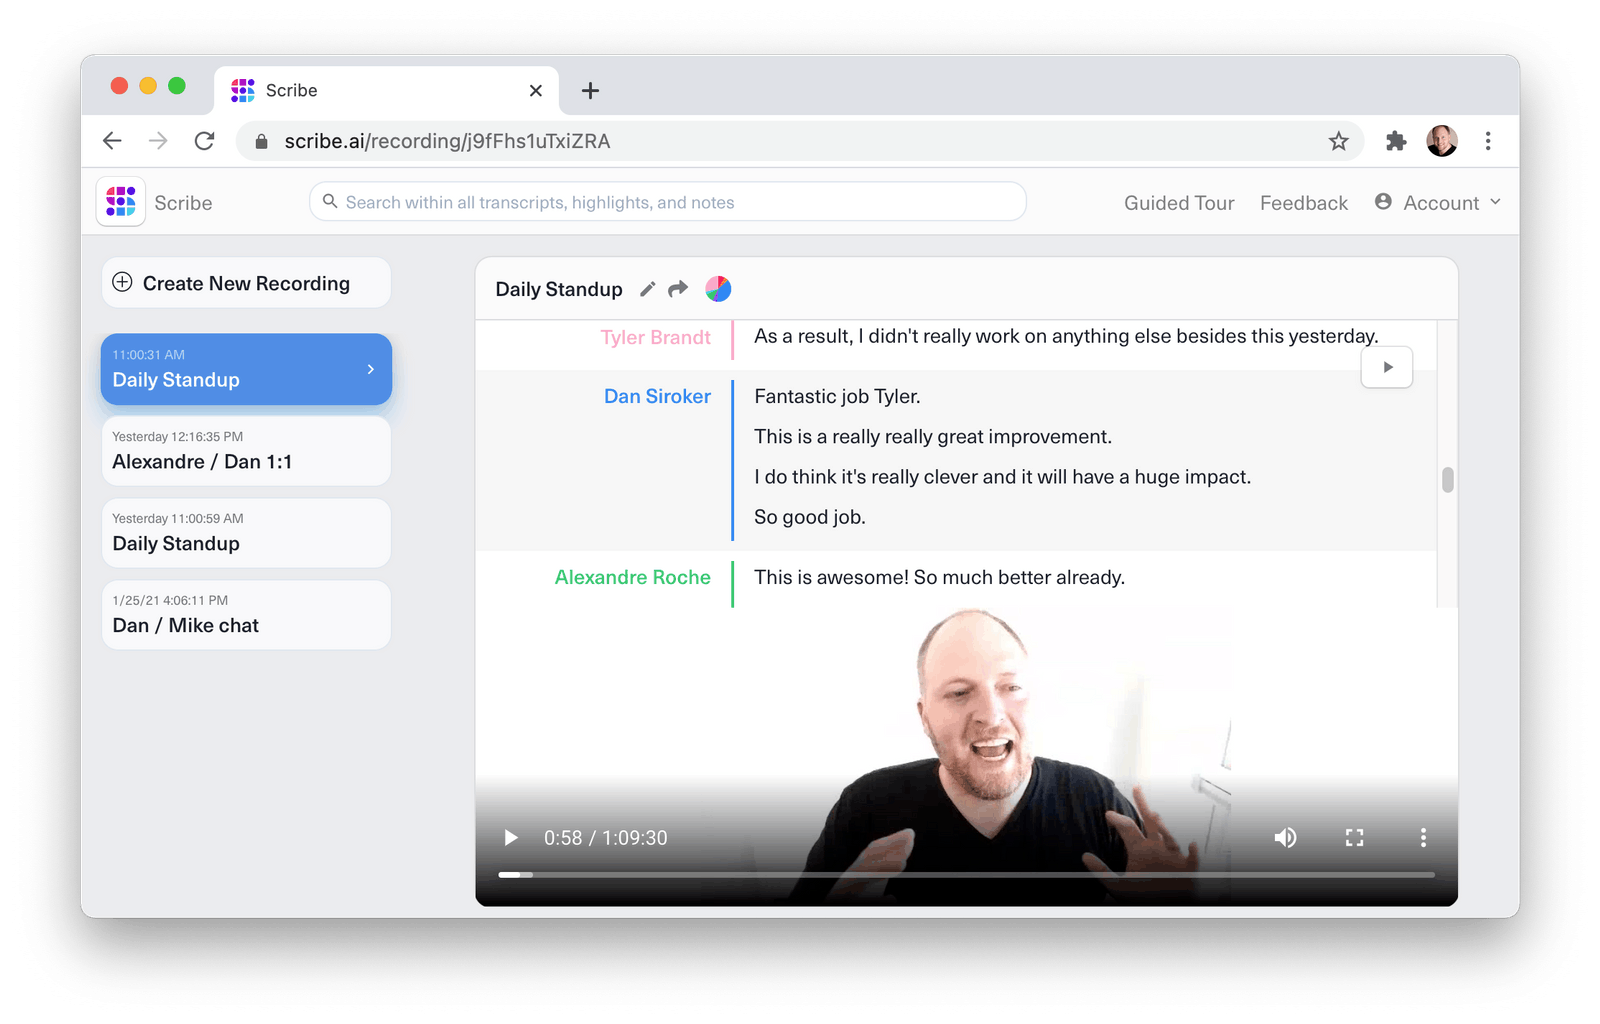Click the lock icon in address bar

tap(262, 141)
